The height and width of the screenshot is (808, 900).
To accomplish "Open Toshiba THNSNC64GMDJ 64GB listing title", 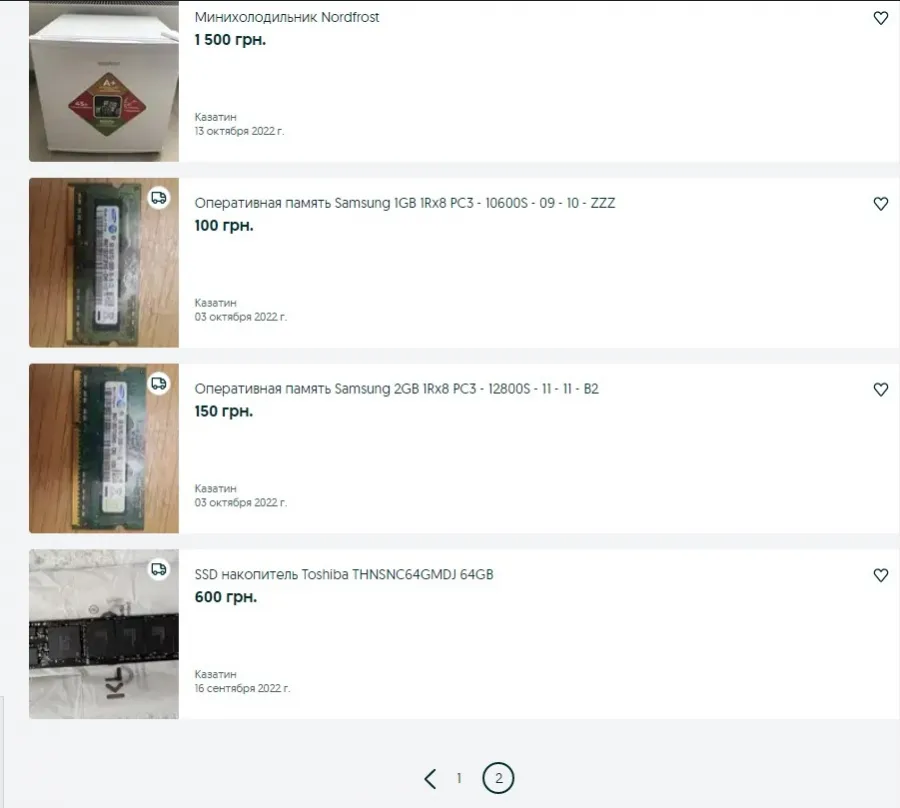I will coord(344,574).
